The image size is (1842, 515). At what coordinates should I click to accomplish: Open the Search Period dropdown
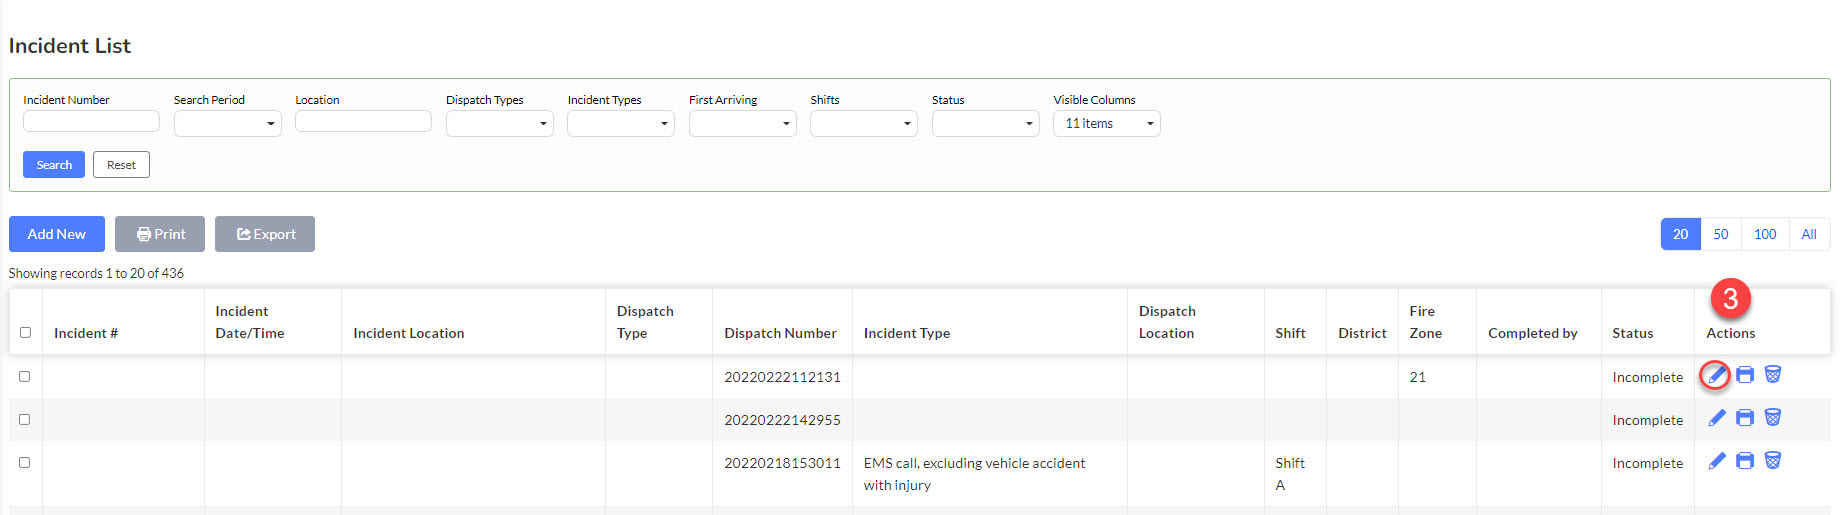(x=227, y=123)
